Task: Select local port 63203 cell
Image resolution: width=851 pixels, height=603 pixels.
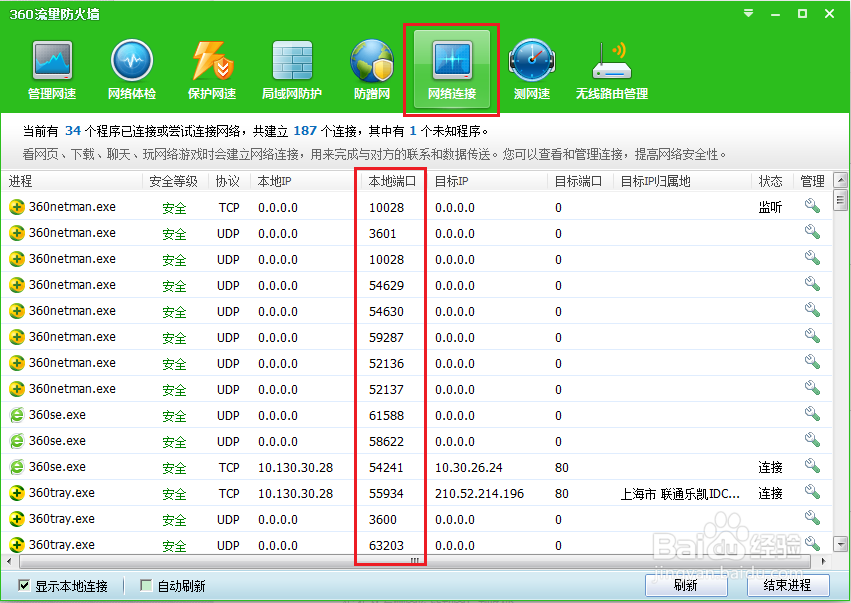Action: click(386, 545)
